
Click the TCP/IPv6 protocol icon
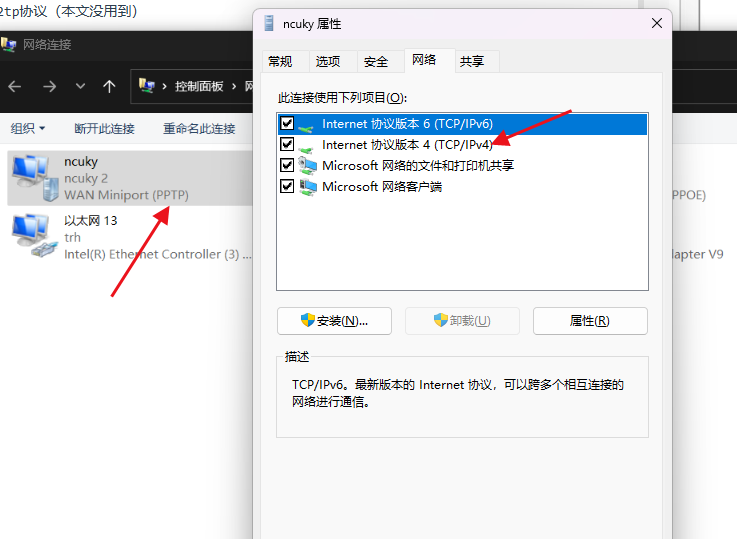pyautogui.click(x=307, y=126)
